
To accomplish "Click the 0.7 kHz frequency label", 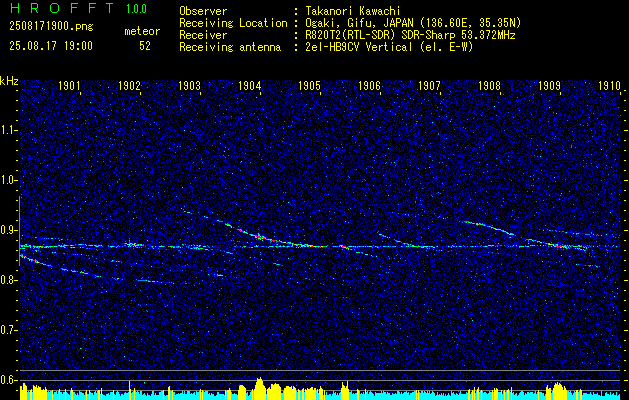I will click(x=7, y=330).
